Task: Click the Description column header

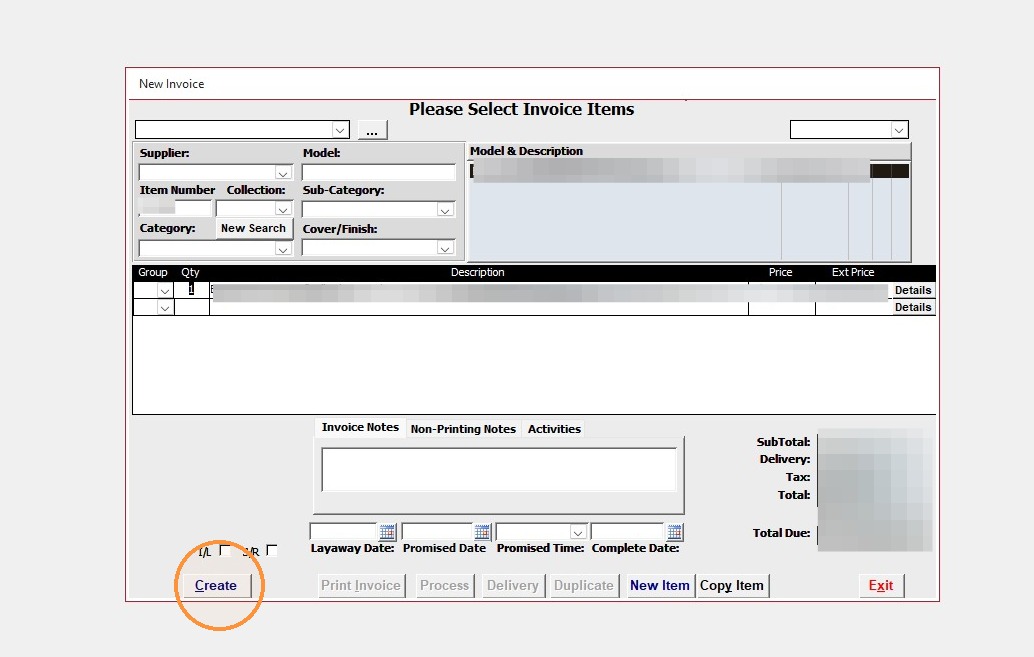Action: point(477,272)
